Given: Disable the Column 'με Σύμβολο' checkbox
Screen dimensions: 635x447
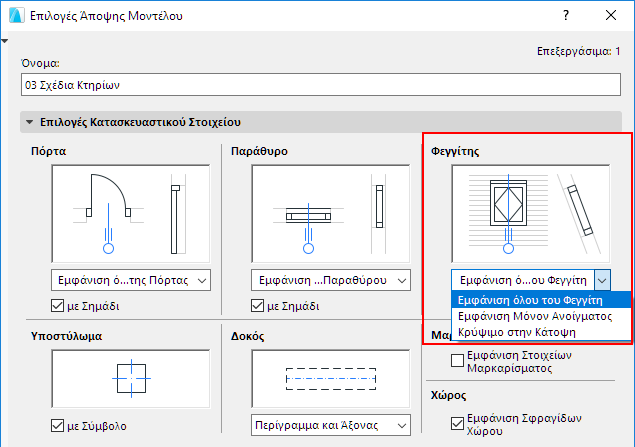Looking at the screenshot, I should tap(59, 426).
